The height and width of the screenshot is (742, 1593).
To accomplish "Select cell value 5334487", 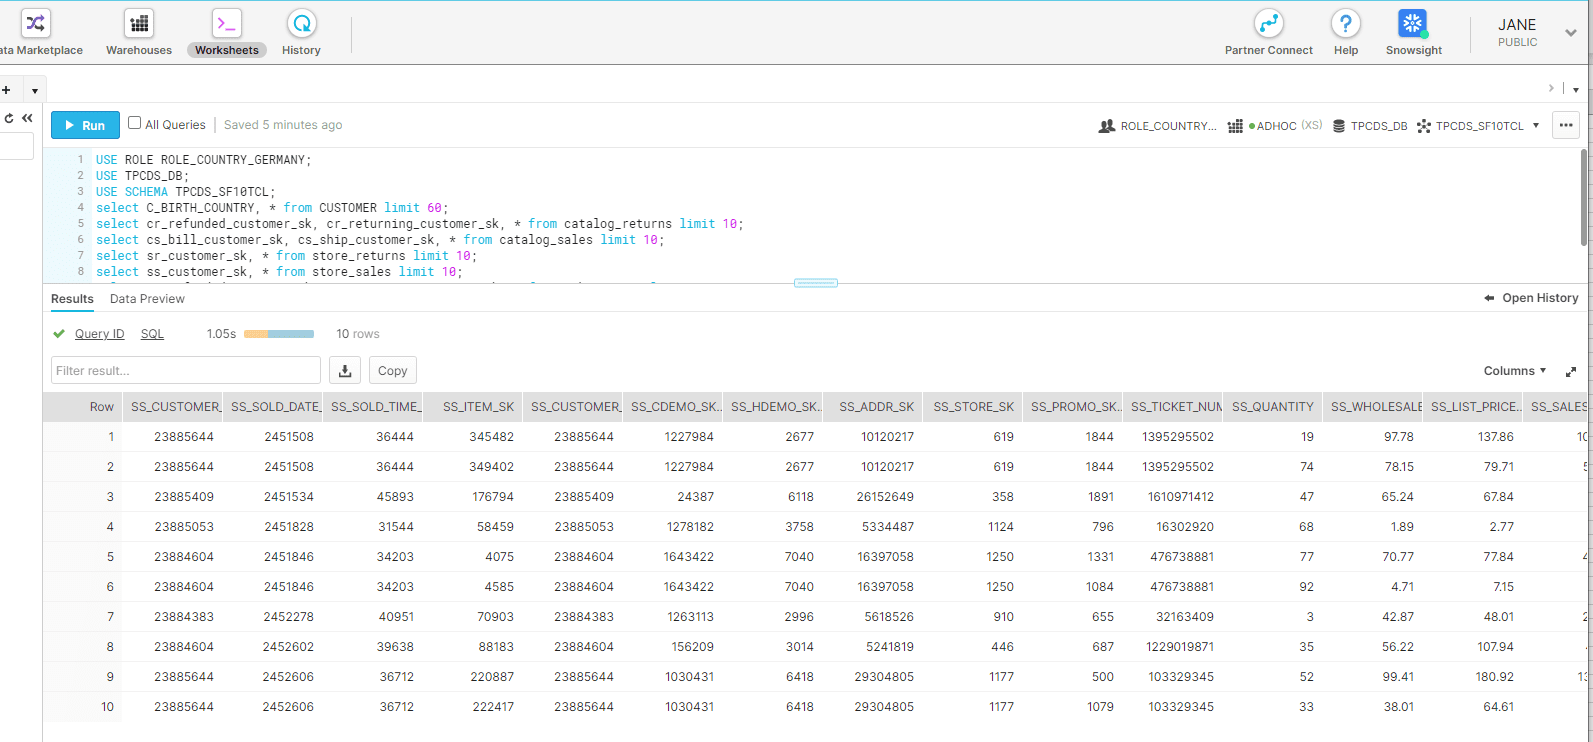I will point(887,527).
